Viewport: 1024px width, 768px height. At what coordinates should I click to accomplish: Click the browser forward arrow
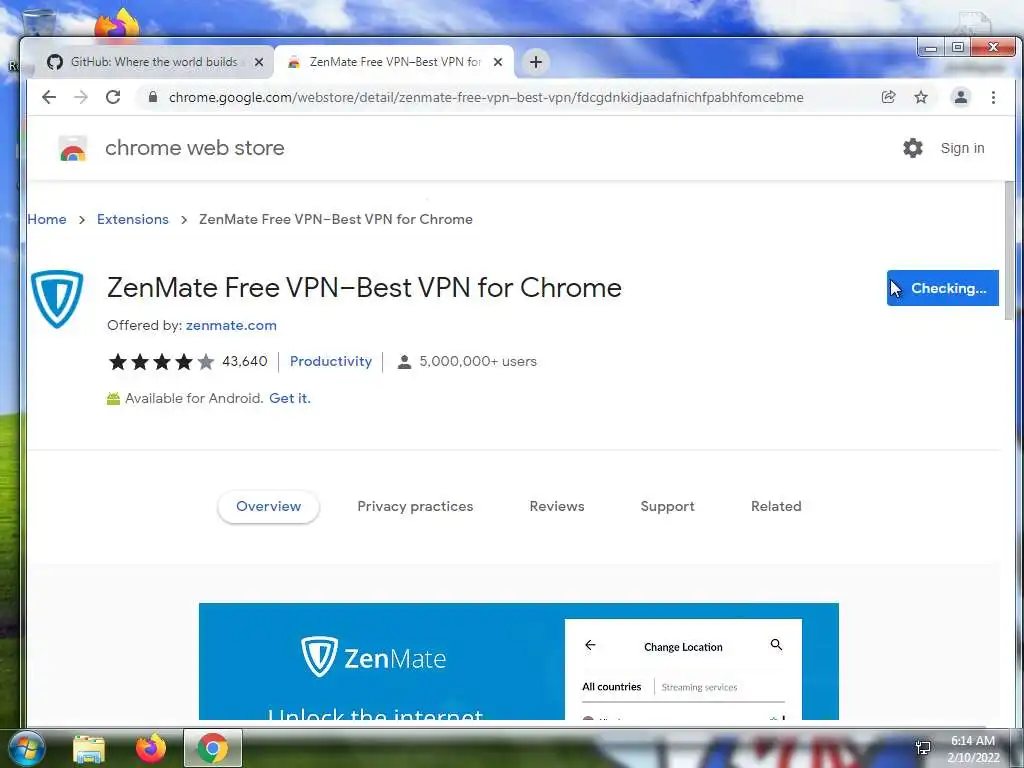point(81,97)
